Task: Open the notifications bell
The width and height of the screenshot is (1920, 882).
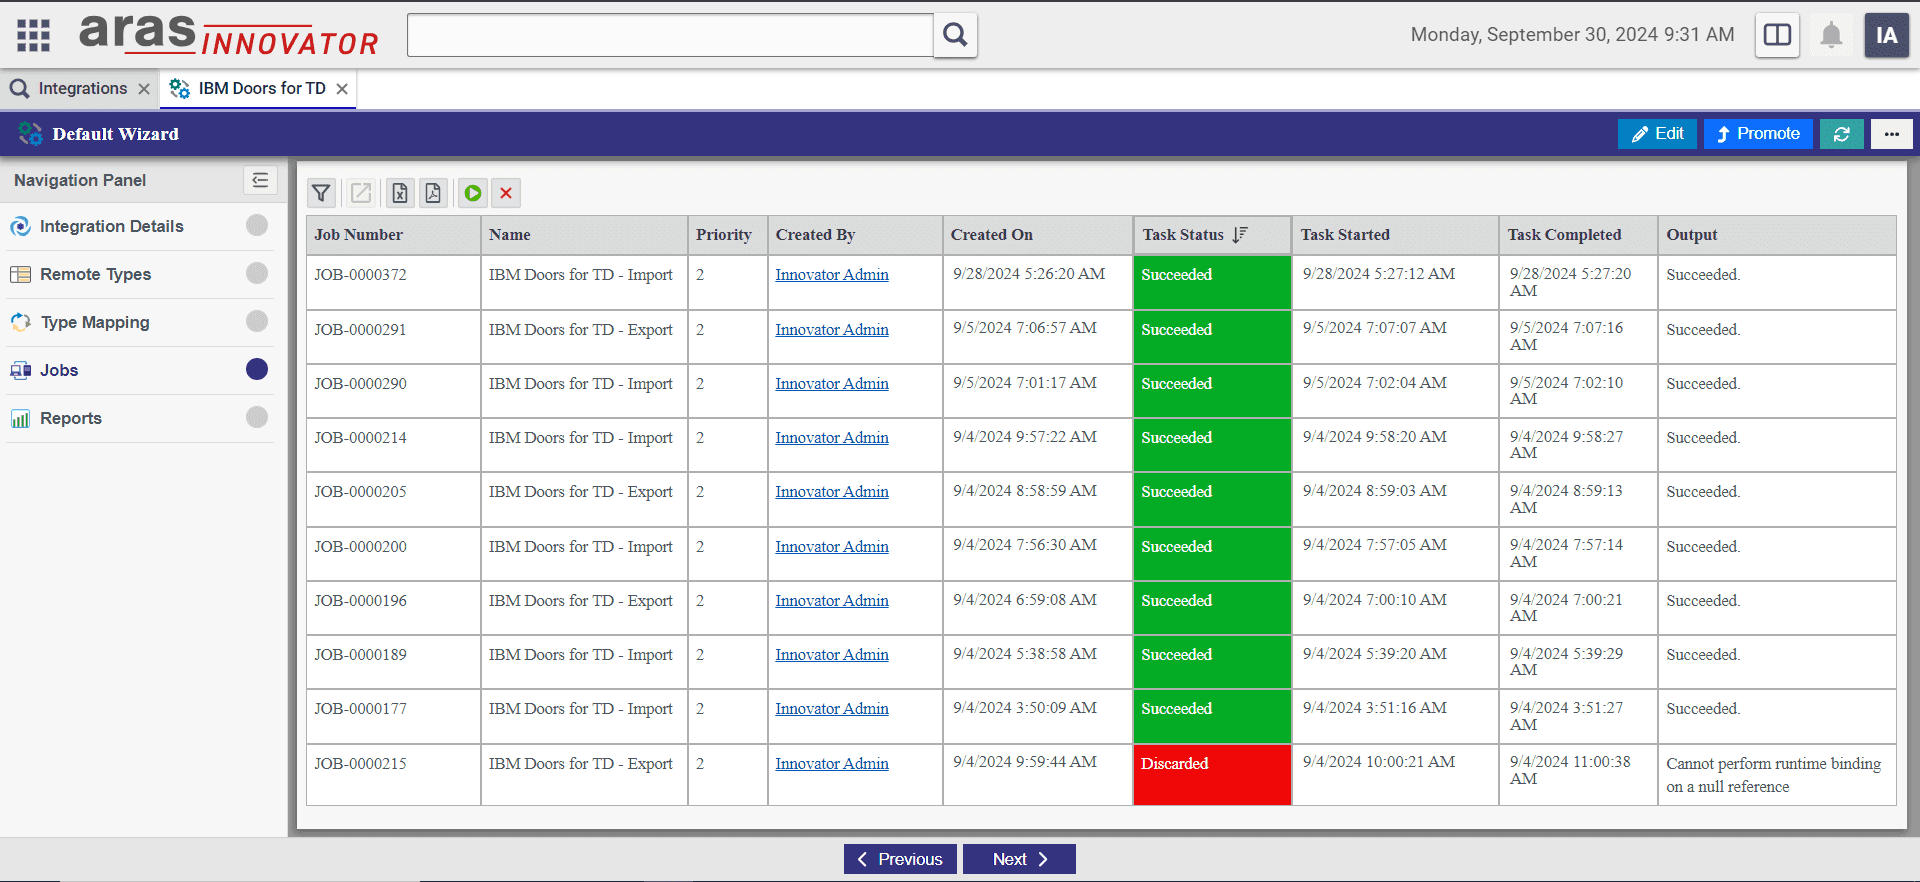Action: click(x=1831, y=35)
